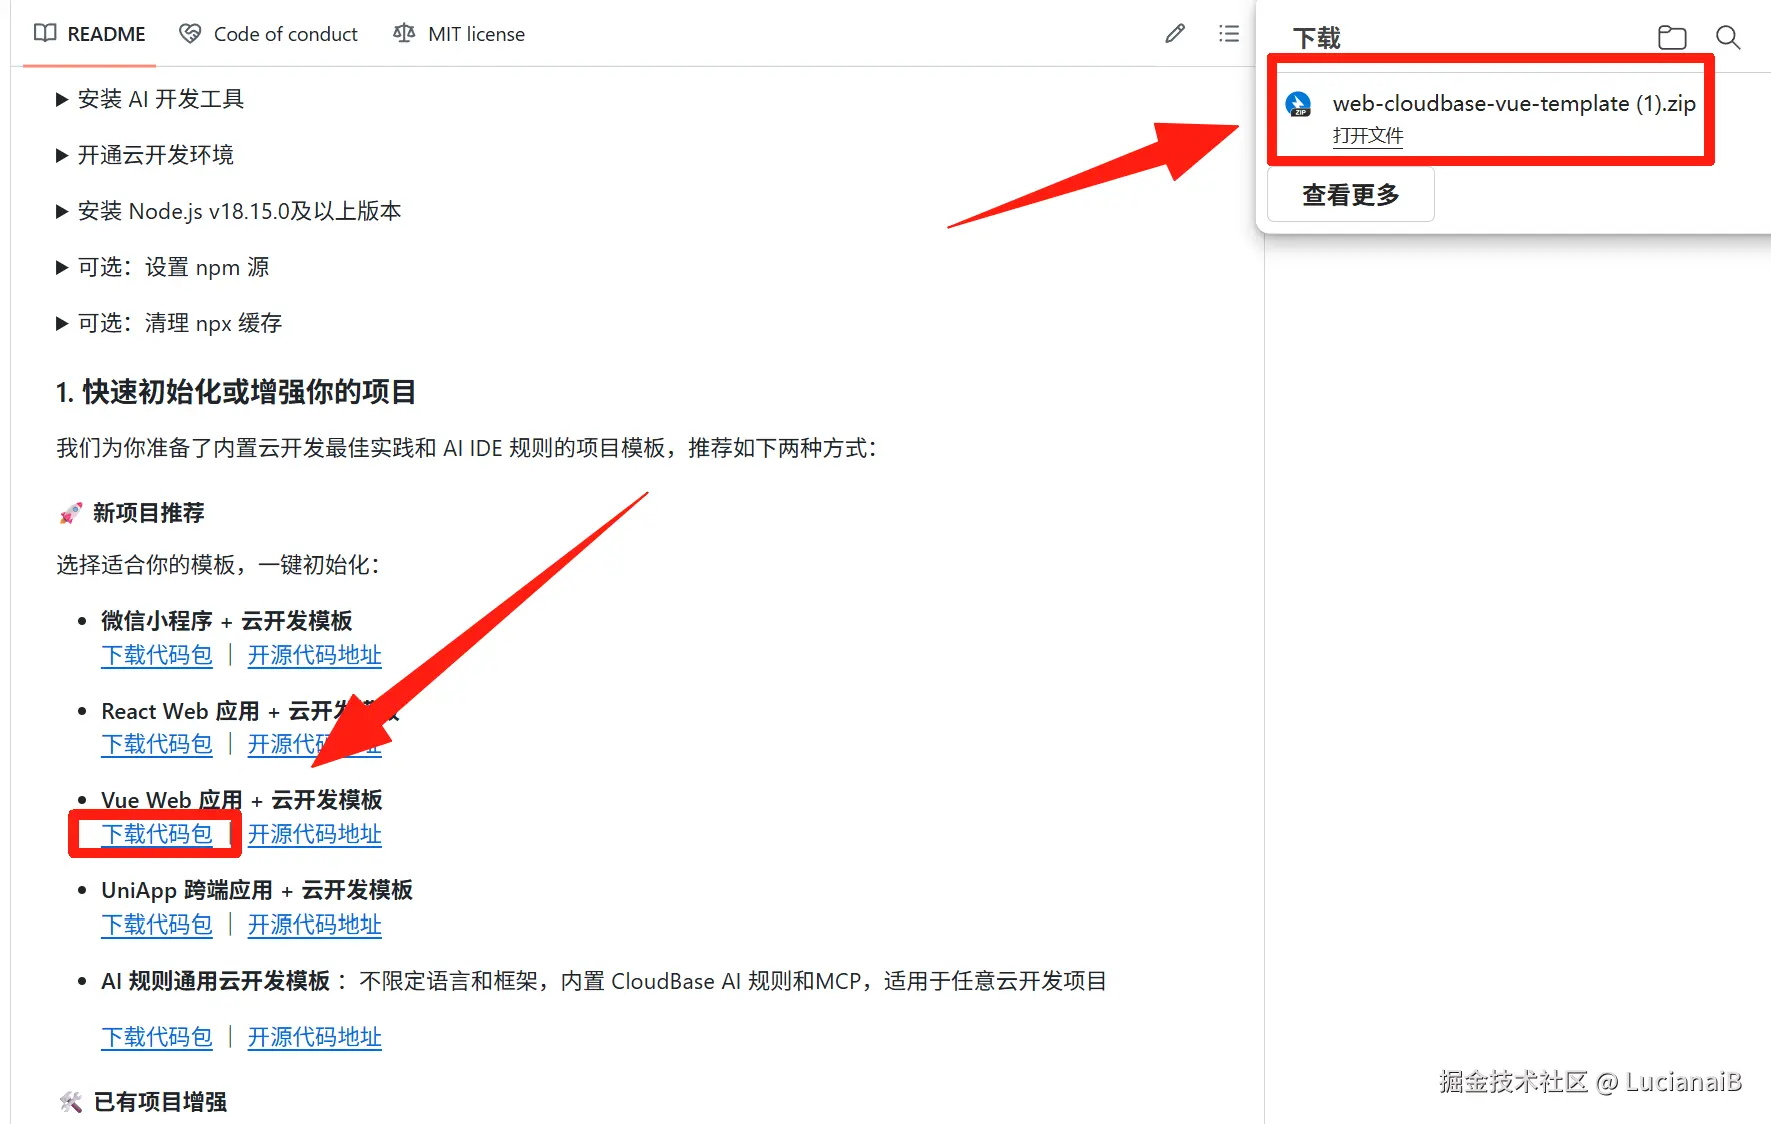Click 下载代码包 under 微信小程序 template
The image size is (1771, 1124).
[157, 655]
